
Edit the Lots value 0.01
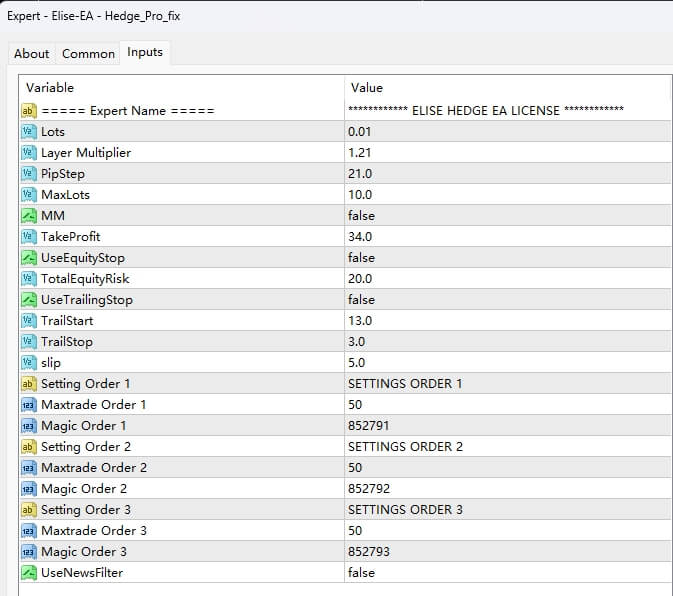(x=508, y=132)
